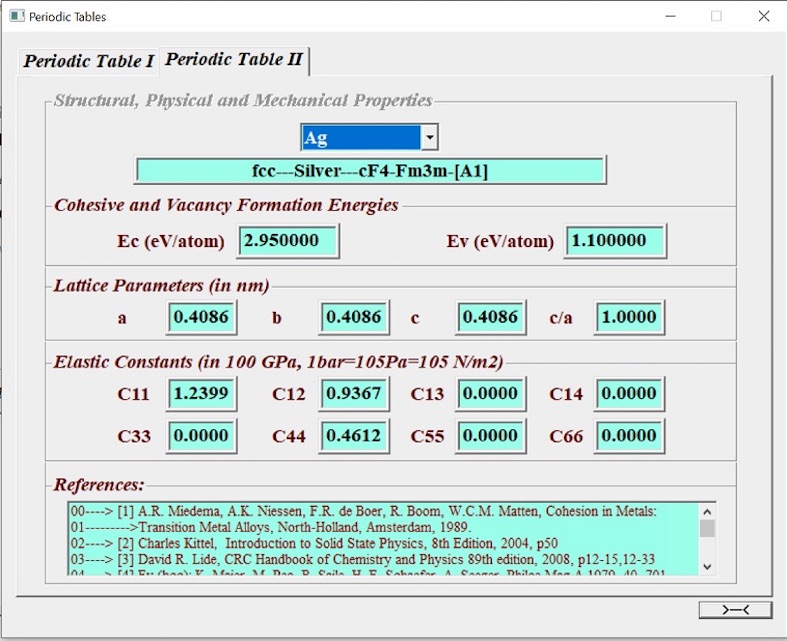Image resolution: width=787 pixels, height=641 pixels.
Task: Click the Periodic Tables window title icon
Action: (16, 16)
